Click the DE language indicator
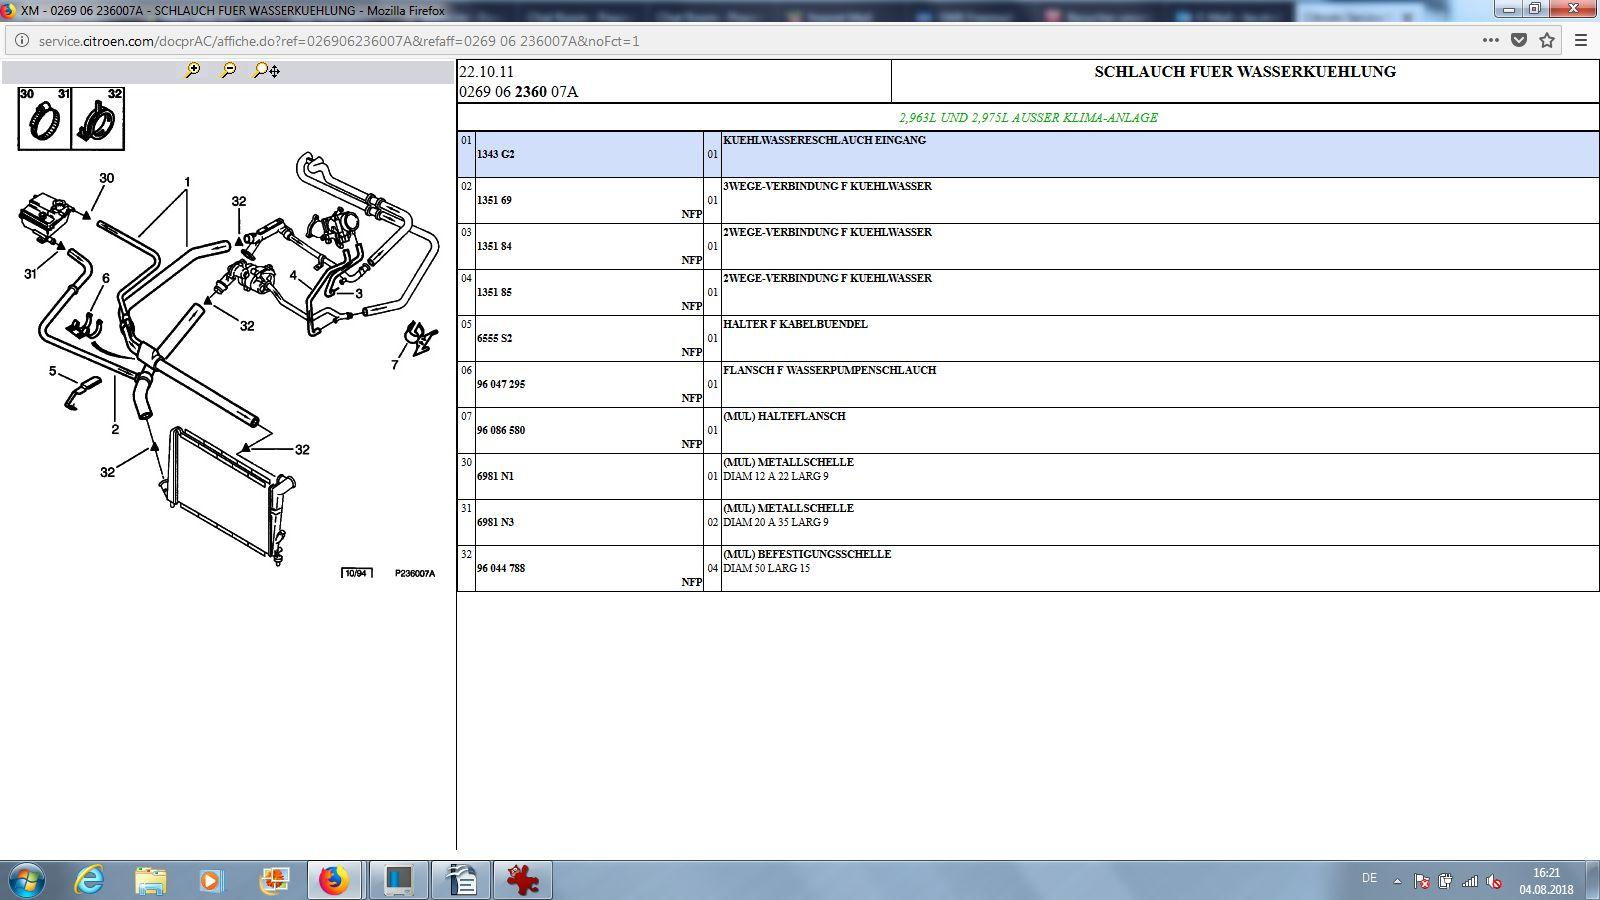The height and width of the screenshot is (900, 1600). [x=1369, y=878]
